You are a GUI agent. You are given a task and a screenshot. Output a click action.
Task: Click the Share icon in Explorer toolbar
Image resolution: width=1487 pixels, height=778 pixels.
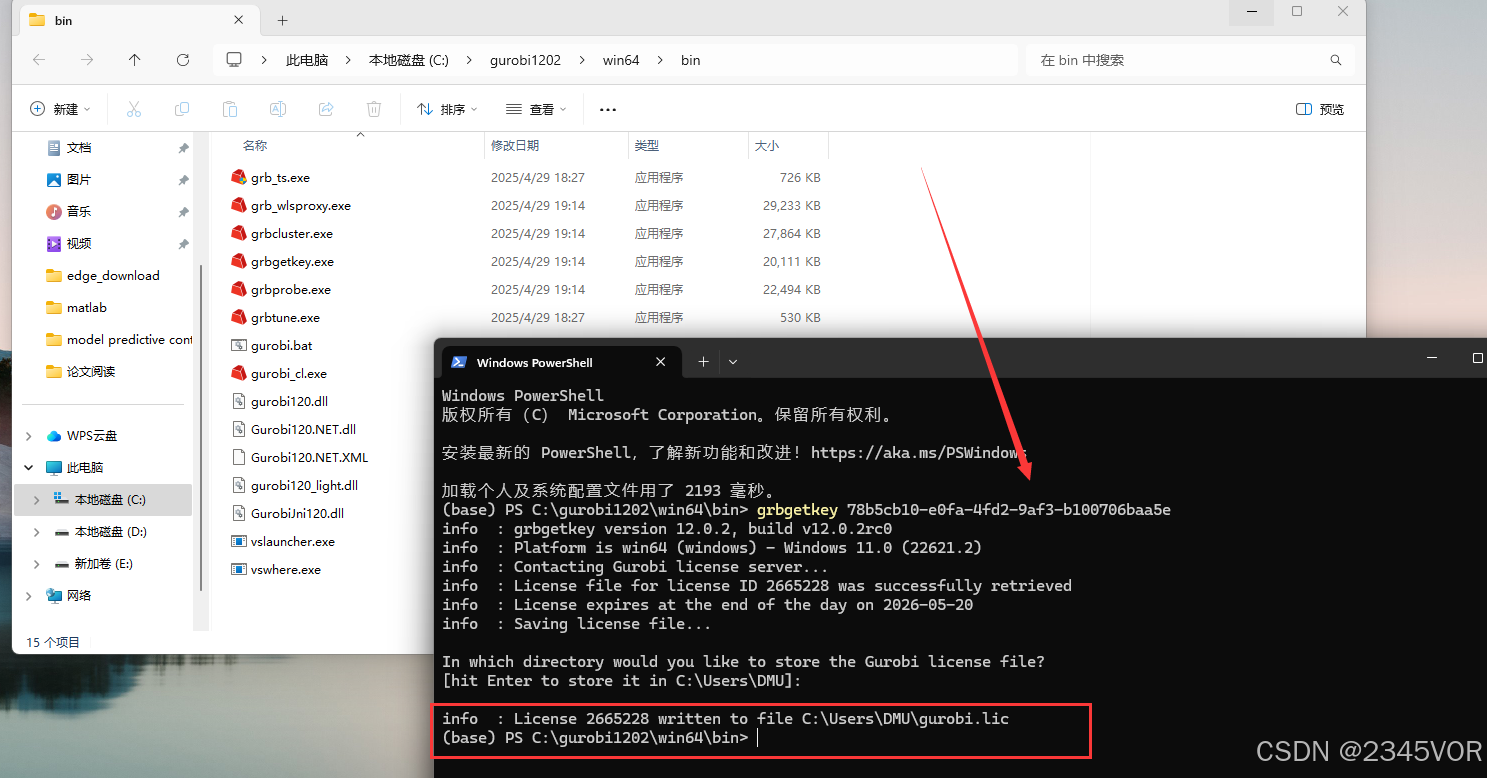(326, 109)
